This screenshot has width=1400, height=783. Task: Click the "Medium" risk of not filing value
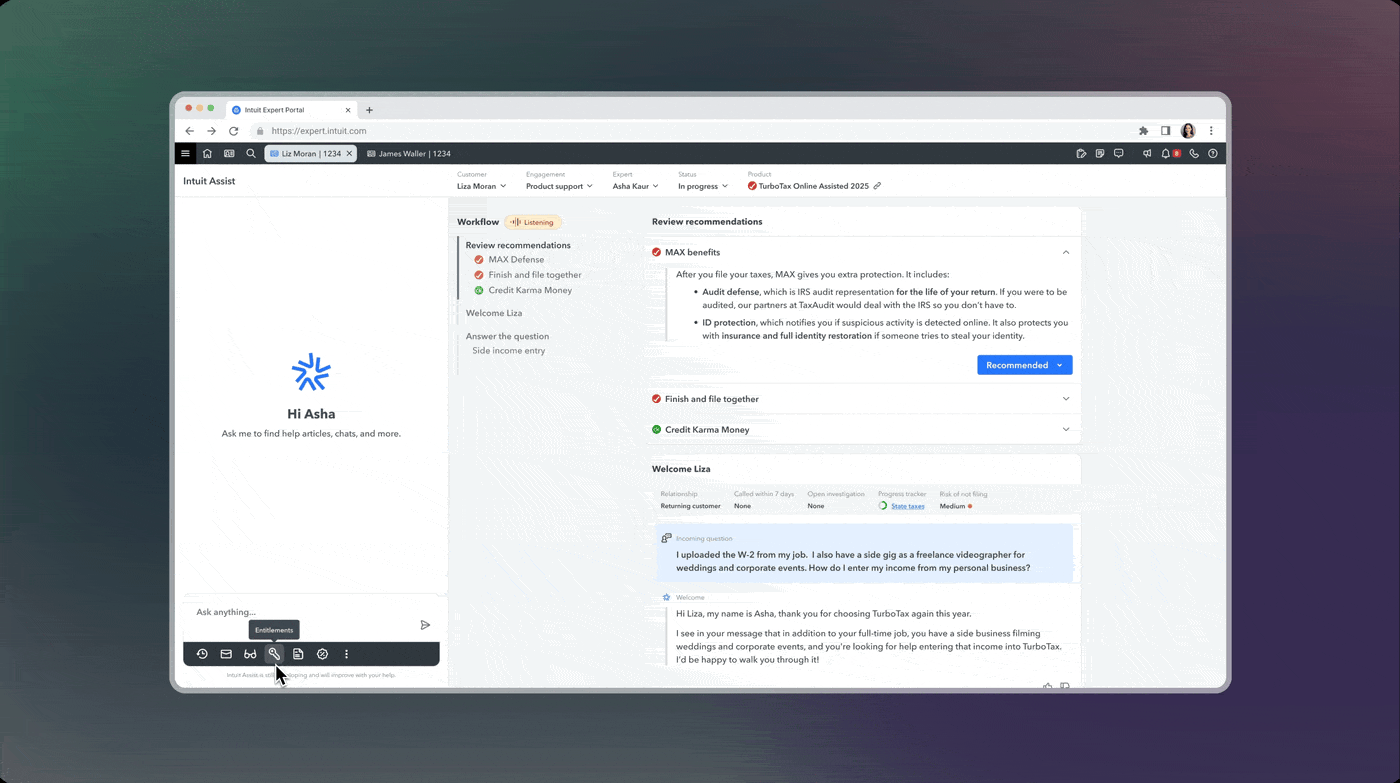(953, 506)
